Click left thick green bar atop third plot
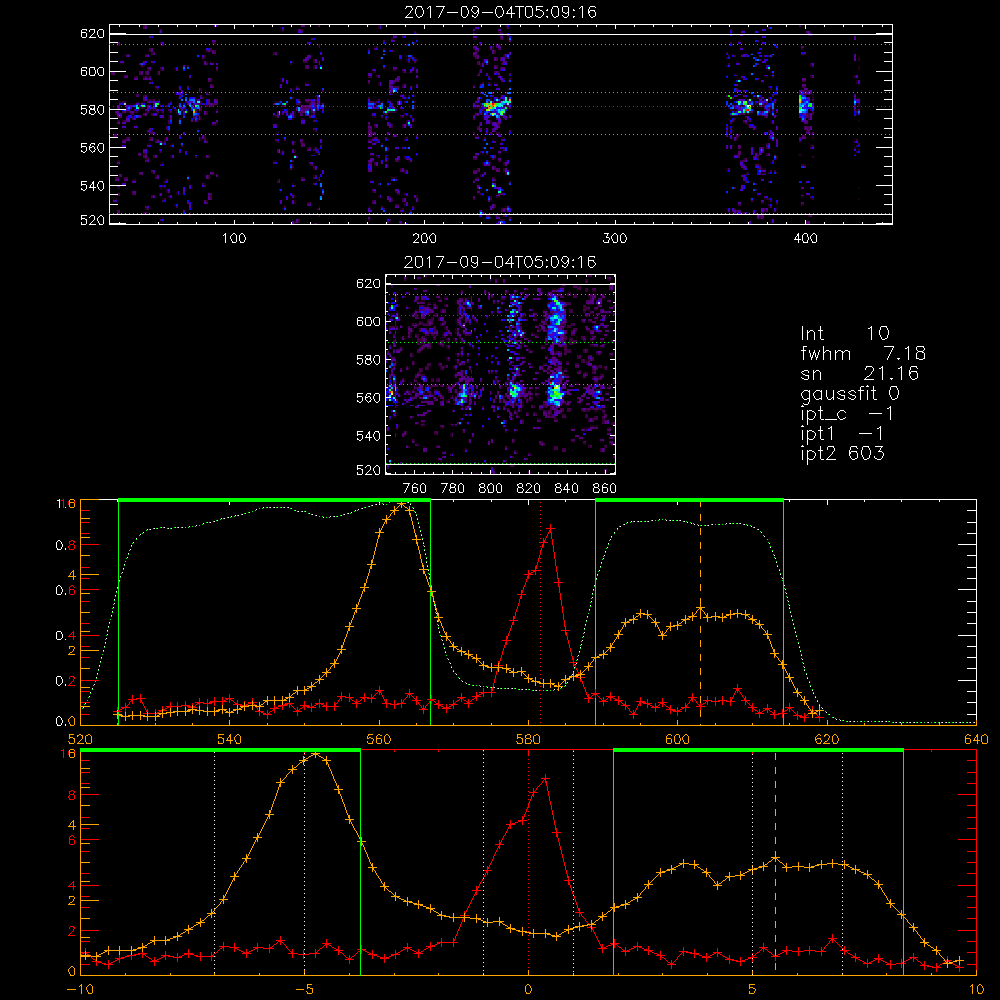 click(x=274, y=500)
